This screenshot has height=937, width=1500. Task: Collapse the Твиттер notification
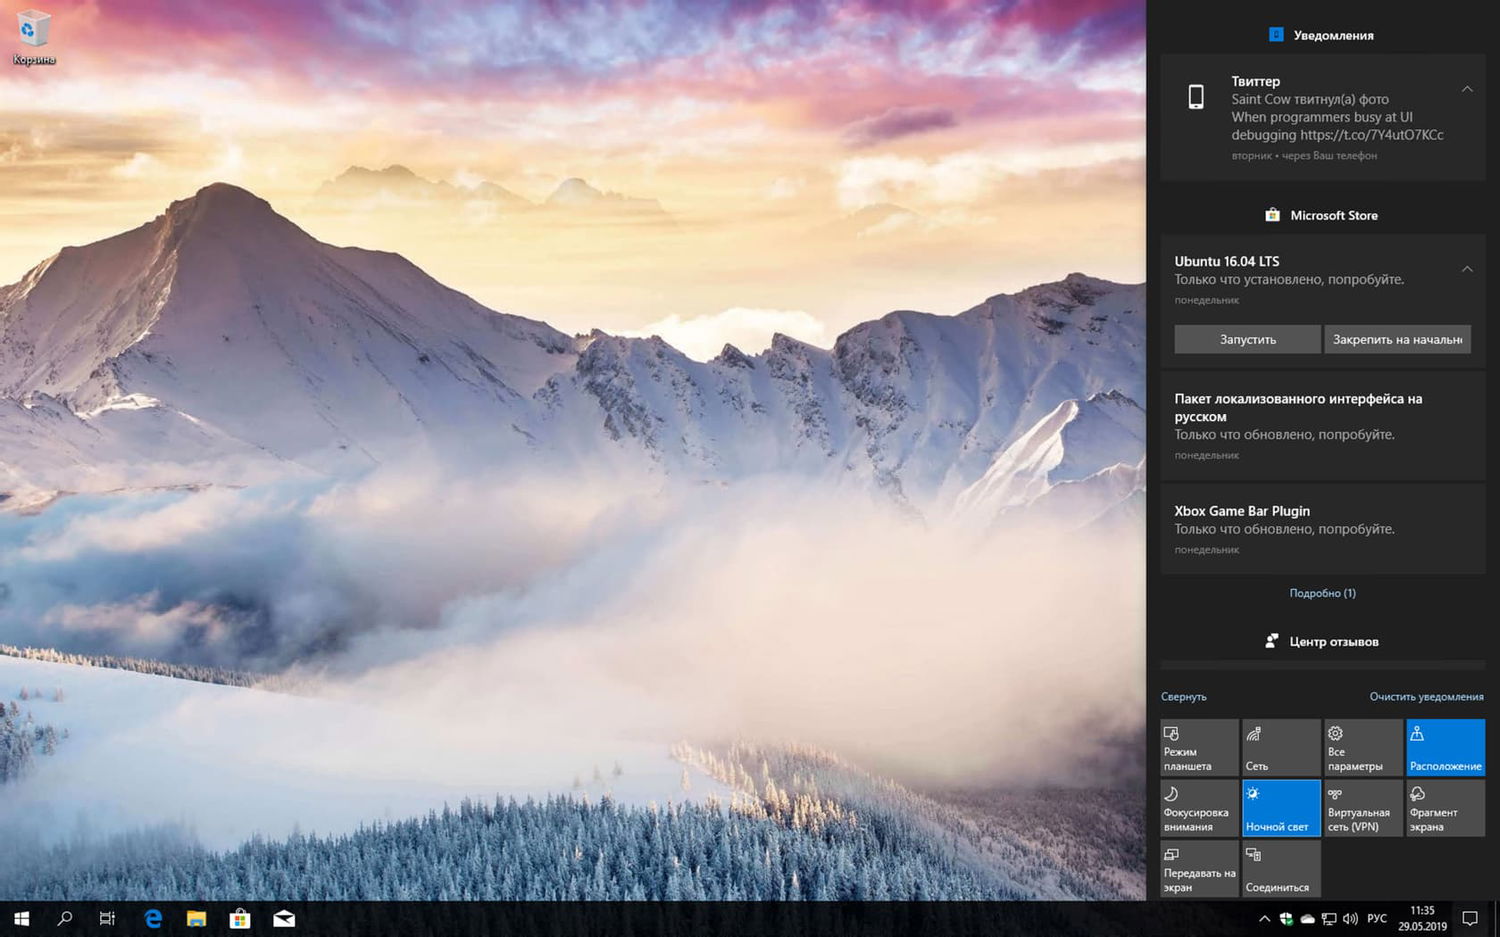[x=1467, y=88]
